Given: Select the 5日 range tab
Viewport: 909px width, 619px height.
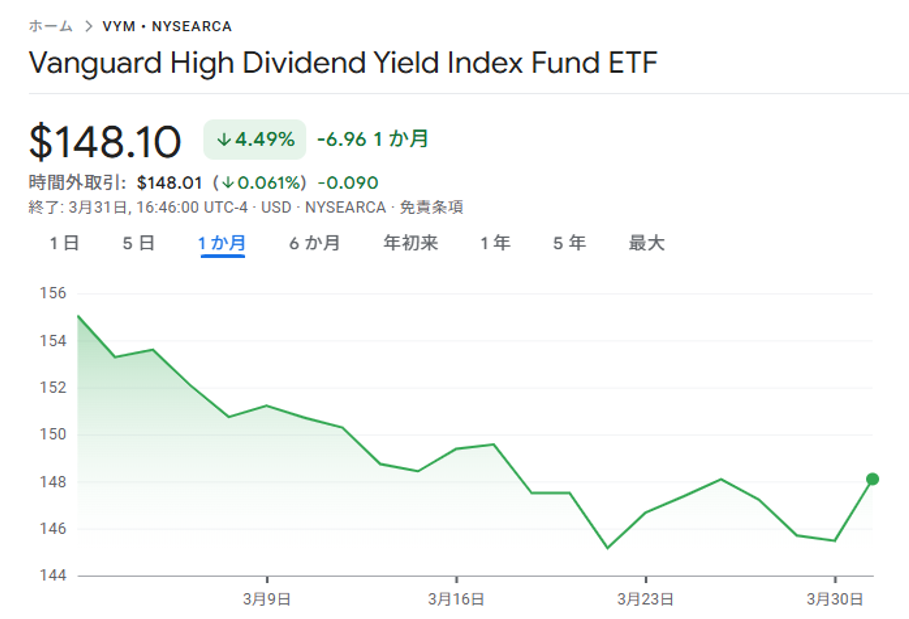Looking at the screenshot, I should tap(139, 243).
